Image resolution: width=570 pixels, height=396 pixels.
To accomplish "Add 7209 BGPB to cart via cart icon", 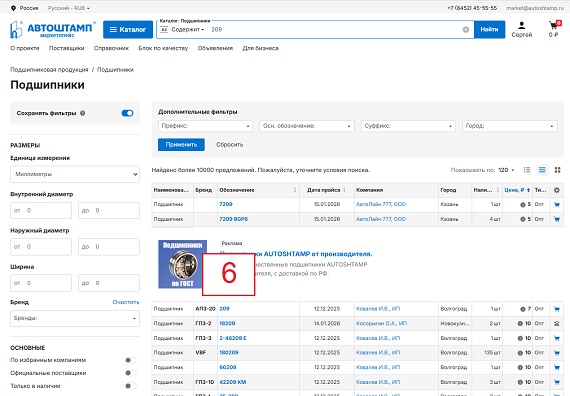I will (557, 219).
